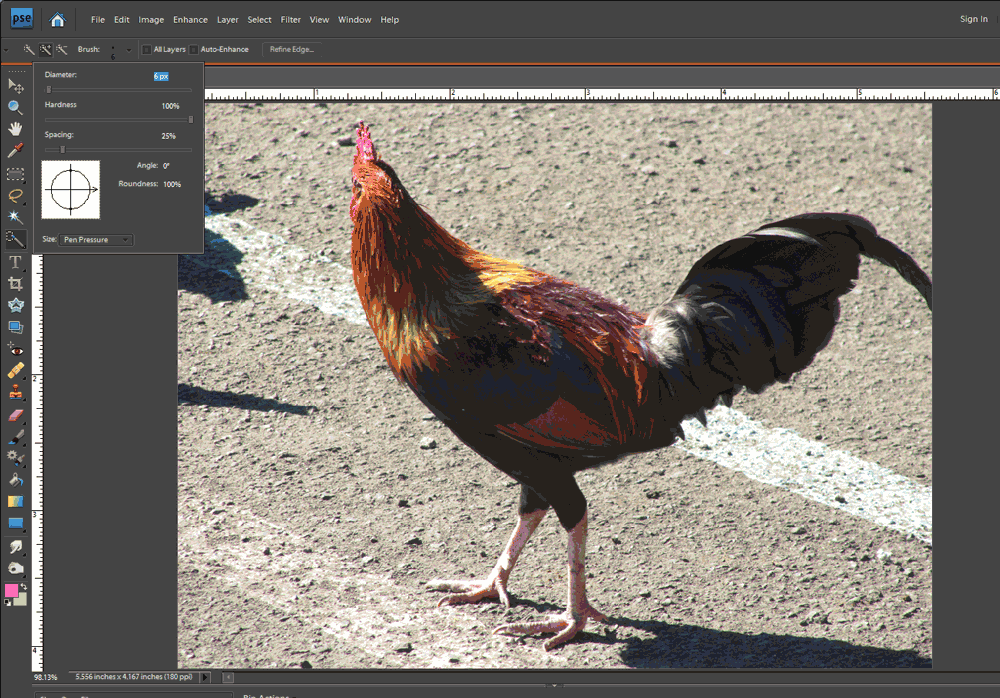Select the Crop tool
The height and width of the screenshot is (698, 1000).
(15, 284)
